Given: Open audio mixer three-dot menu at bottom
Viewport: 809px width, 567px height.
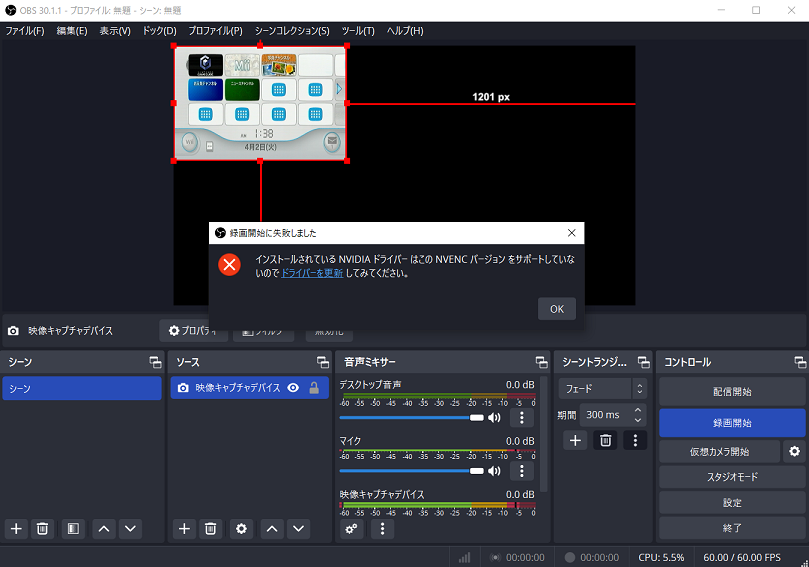Looking at the screenshot, I should (x=382, y=529).
